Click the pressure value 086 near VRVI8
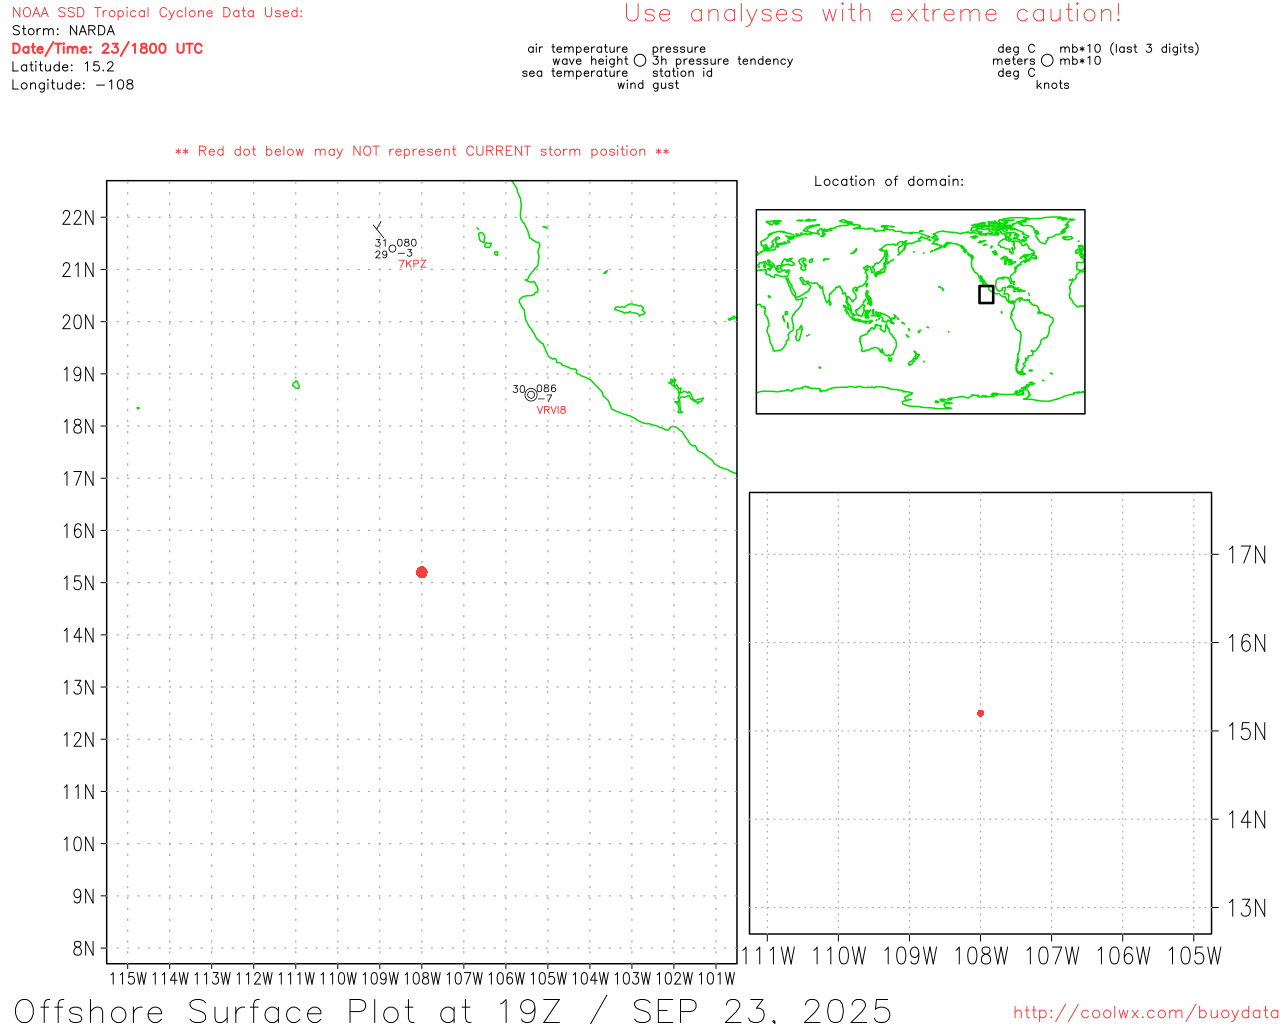This screenshot has height=1024, width=1280. [x=546, y=389]
